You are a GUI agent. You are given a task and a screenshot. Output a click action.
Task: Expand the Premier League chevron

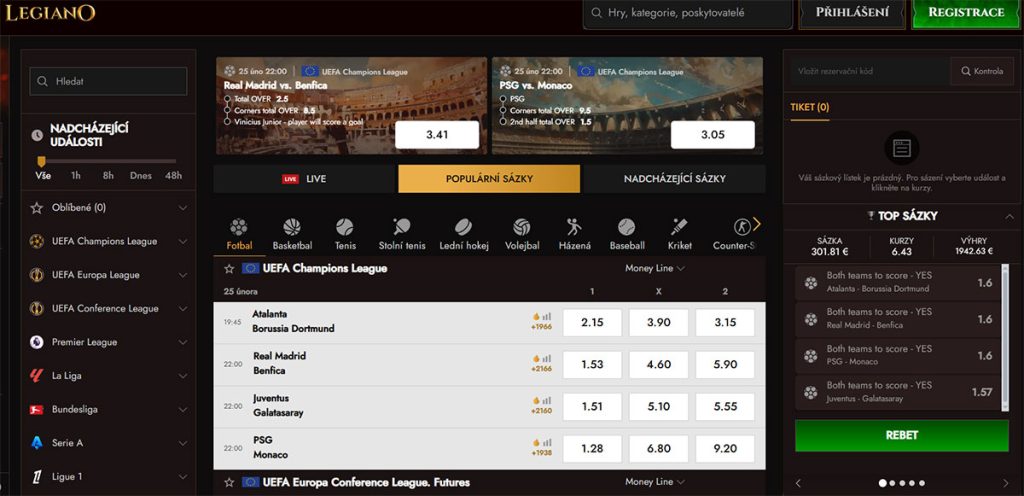pos(183,343)
